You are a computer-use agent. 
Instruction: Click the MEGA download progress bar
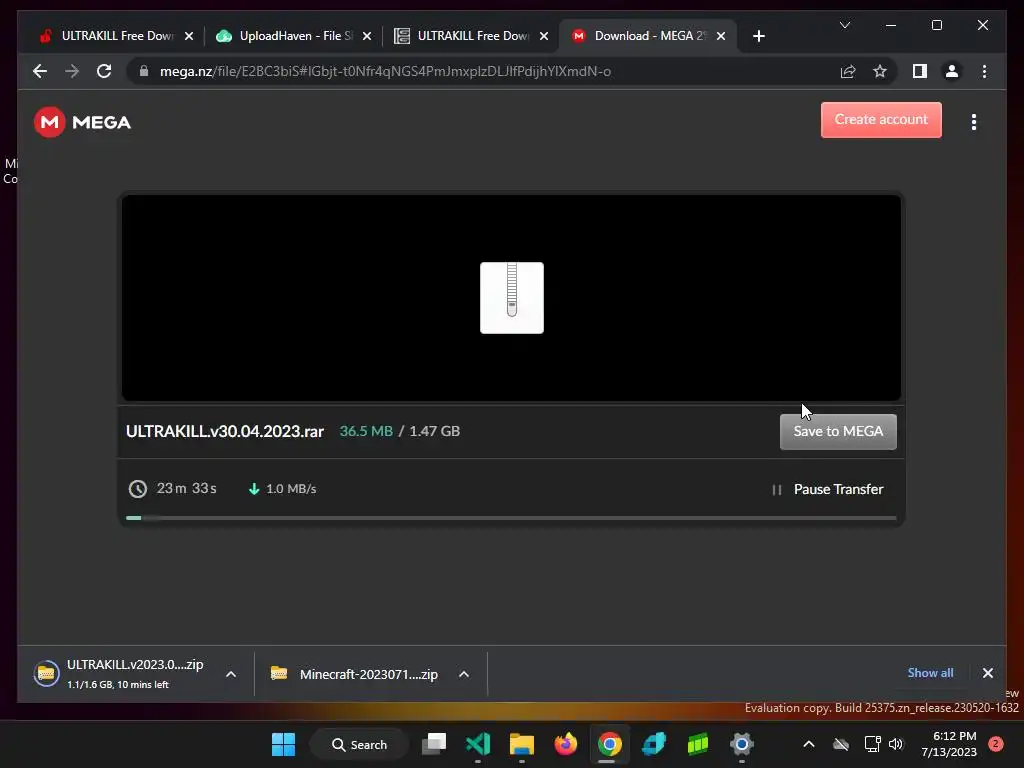tap(511, 518)
